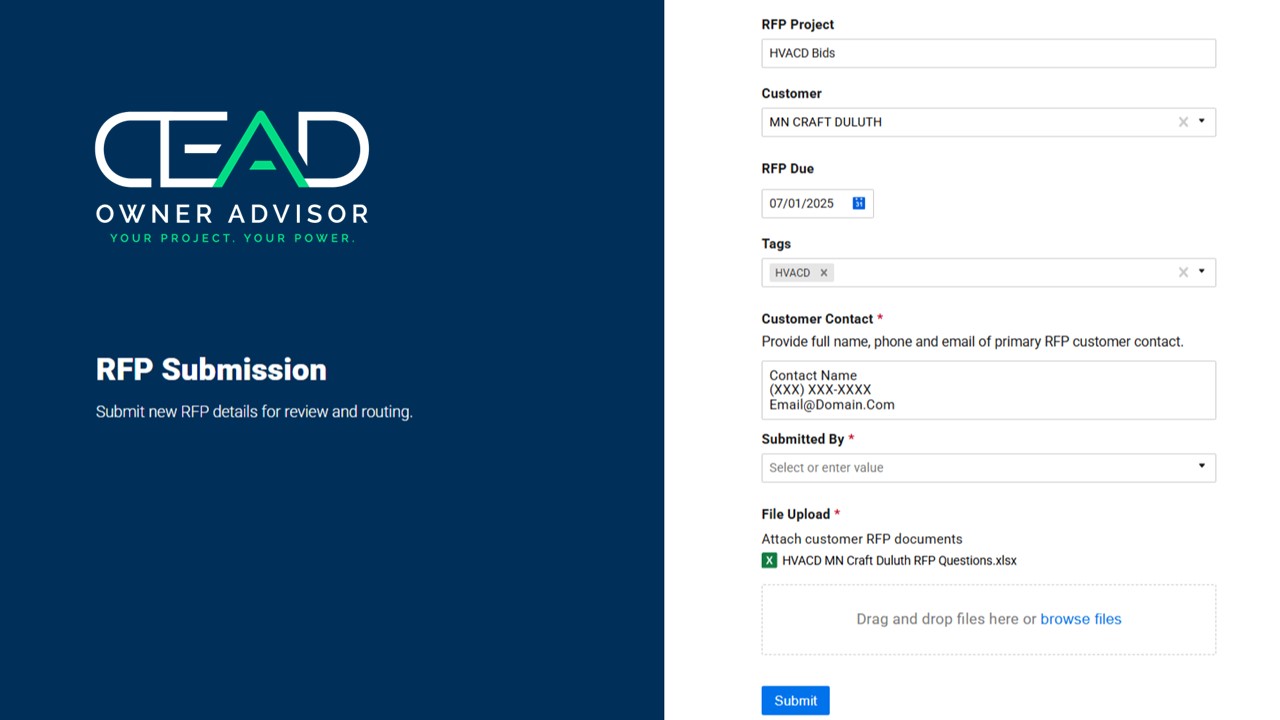
Task: Click the CEAD Owner Advisor logo
Action: coord(232,177)
